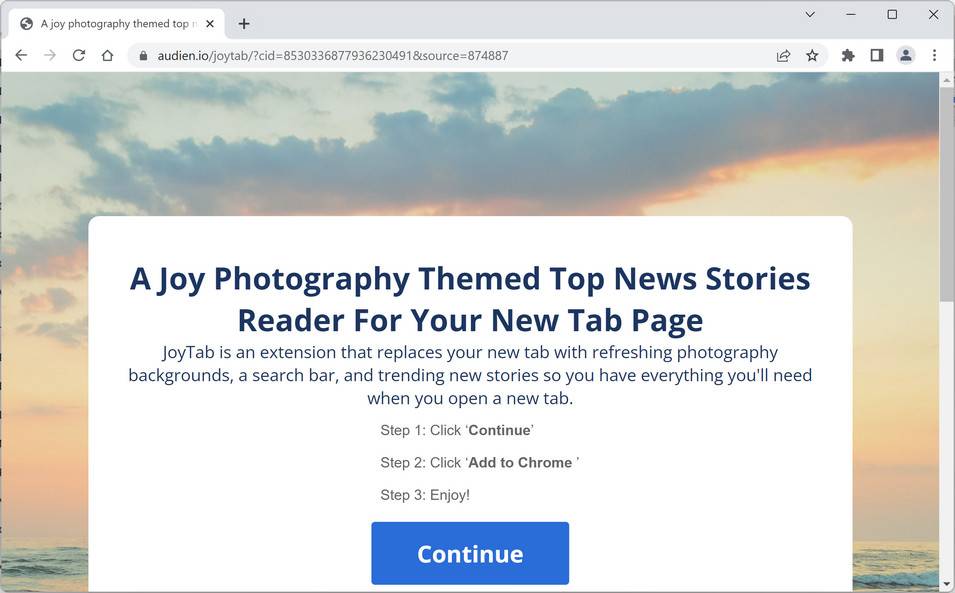Open the Extensions puzzle menu
Viewport: 955px width, 593px height.
[848, 55]
